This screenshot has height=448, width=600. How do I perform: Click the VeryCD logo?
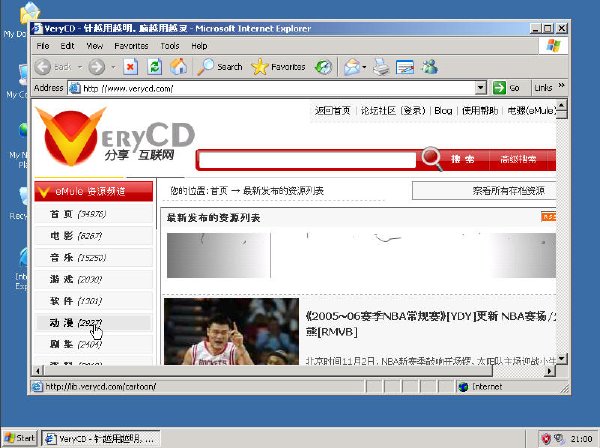[x=115, y=137]
